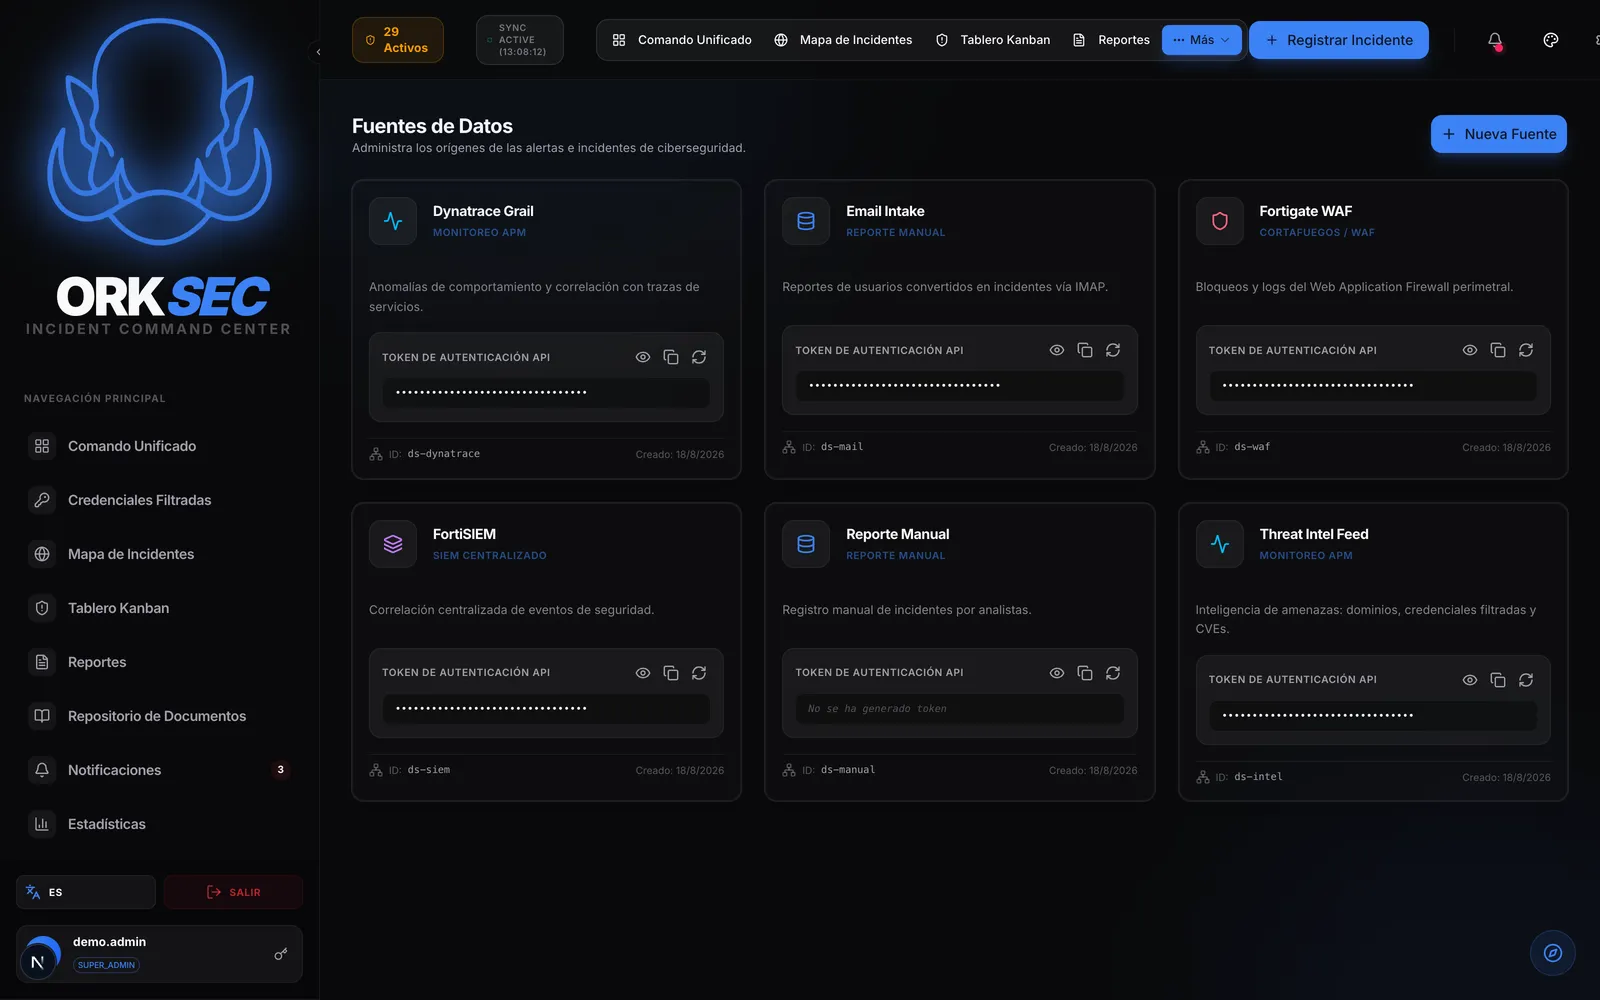Click the ds-intel ID text

click(x=1258, y=777)
